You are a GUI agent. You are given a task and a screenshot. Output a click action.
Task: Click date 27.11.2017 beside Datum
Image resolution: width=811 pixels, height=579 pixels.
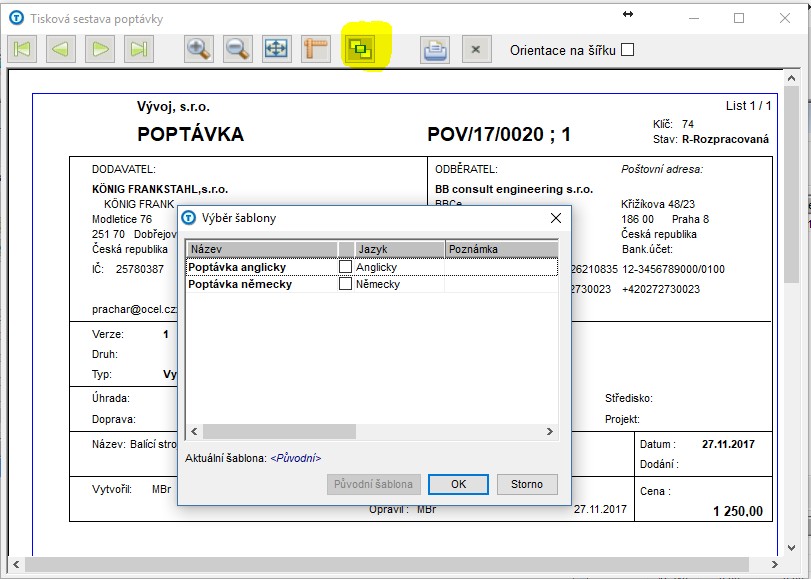(x=728, y=444)
